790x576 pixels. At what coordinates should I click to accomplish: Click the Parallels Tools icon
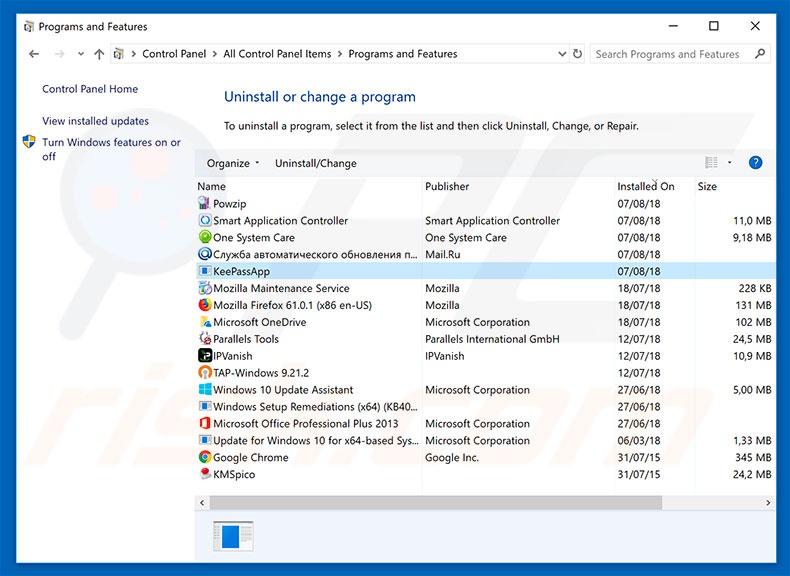(x=205, y=339)
